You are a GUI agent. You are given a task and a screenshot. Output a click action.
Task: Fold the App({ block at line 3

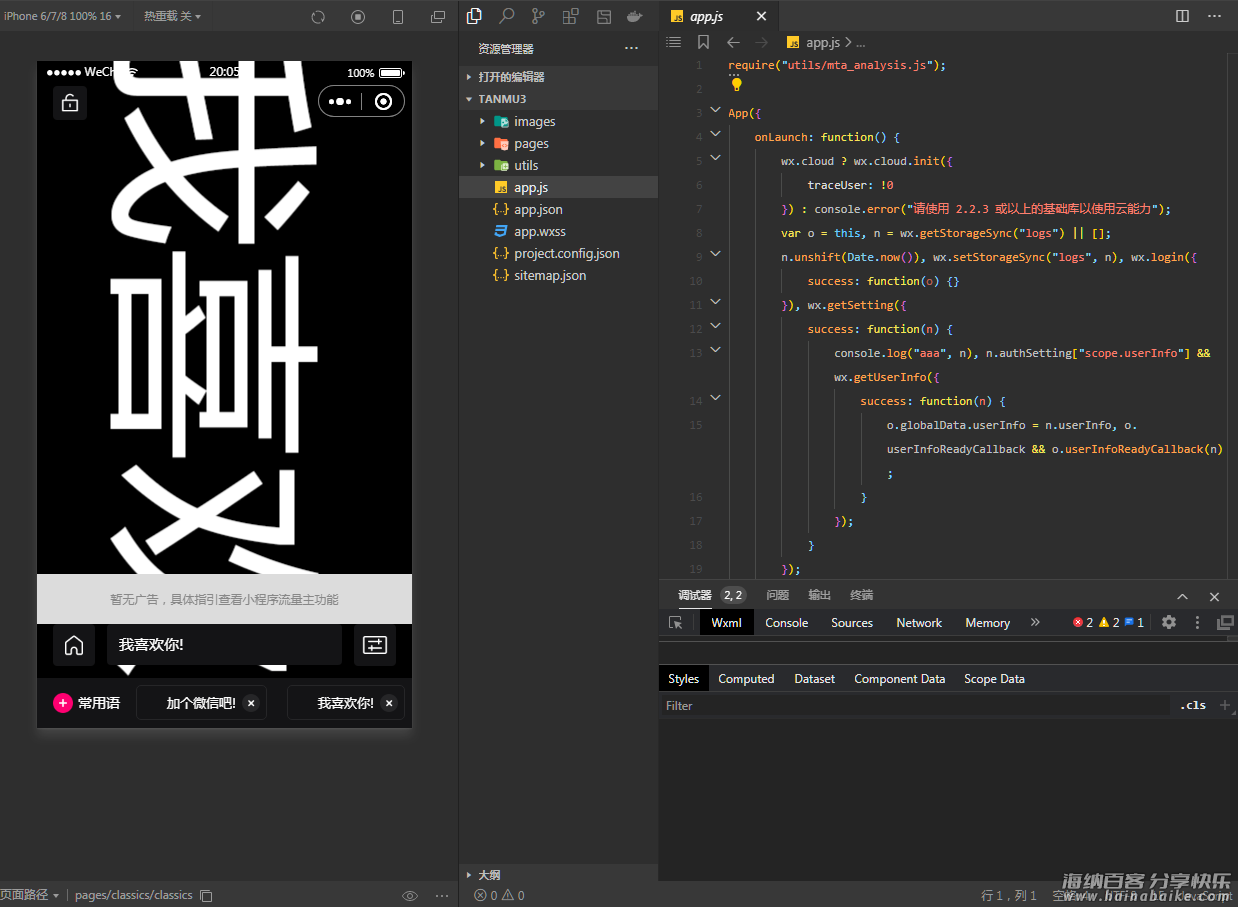715,110
